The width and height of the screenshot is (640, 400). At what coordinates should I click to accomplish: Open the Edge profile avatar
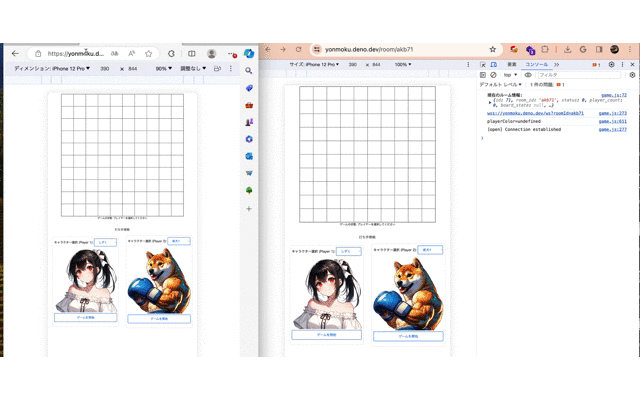click(211, 53)
